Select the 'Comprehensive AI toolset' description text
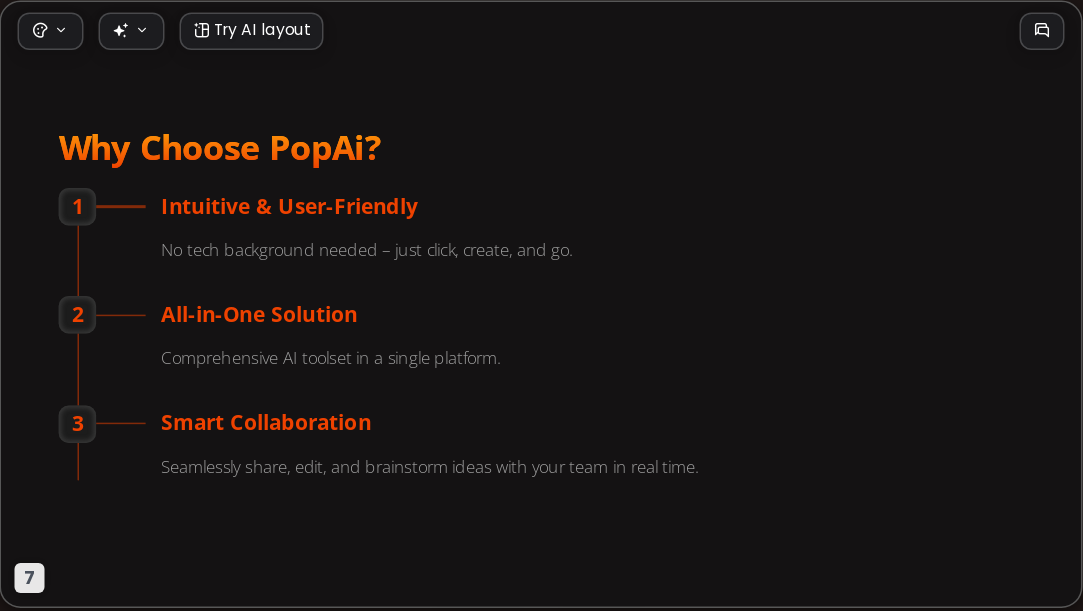The image size is (1083, 611). click(x=331, y=358)
